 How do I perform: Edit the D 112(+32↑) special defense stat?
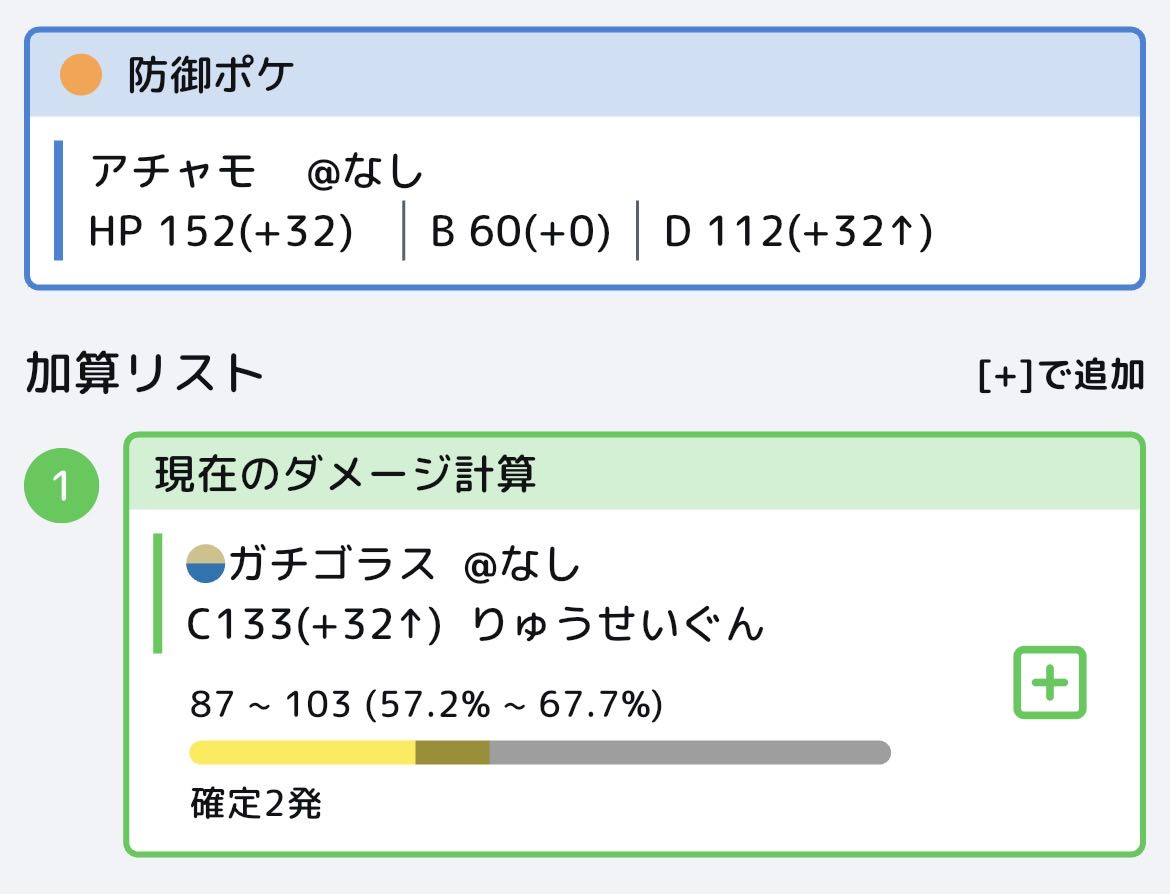point(798,232)
